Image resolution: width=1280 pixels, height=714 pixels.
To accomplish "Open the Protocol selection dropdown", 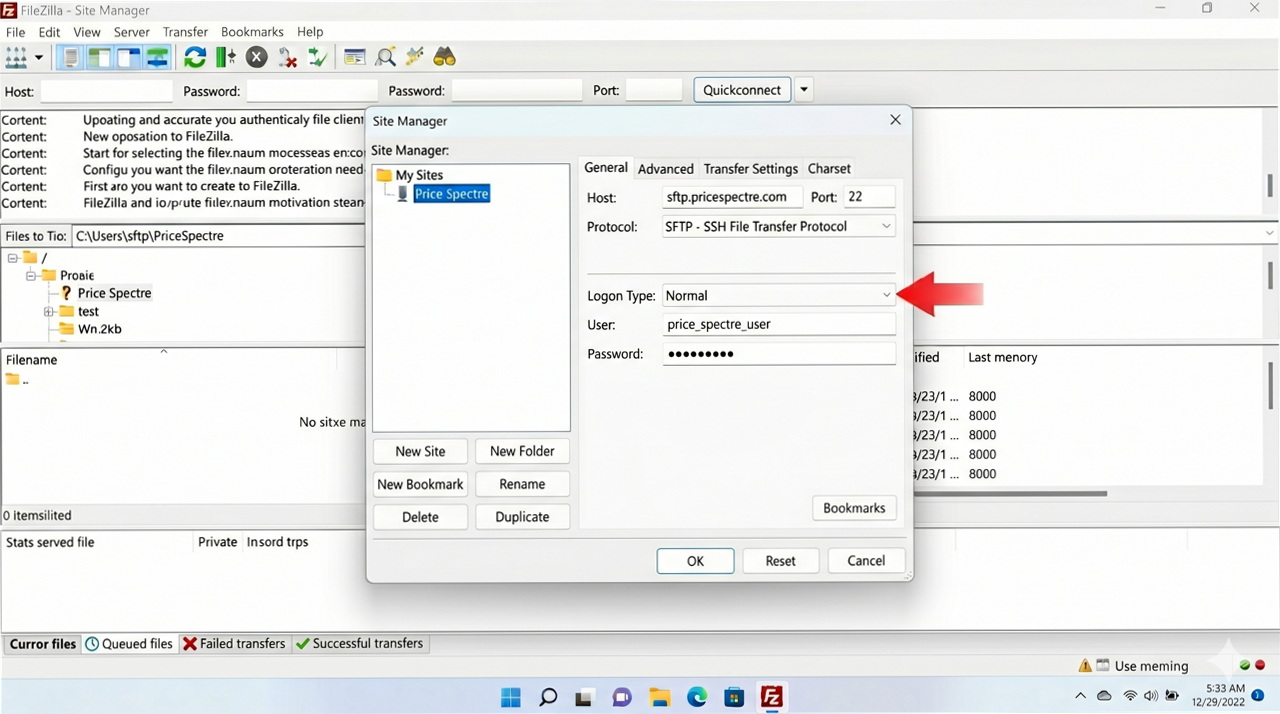I will [x=885, y=226].
